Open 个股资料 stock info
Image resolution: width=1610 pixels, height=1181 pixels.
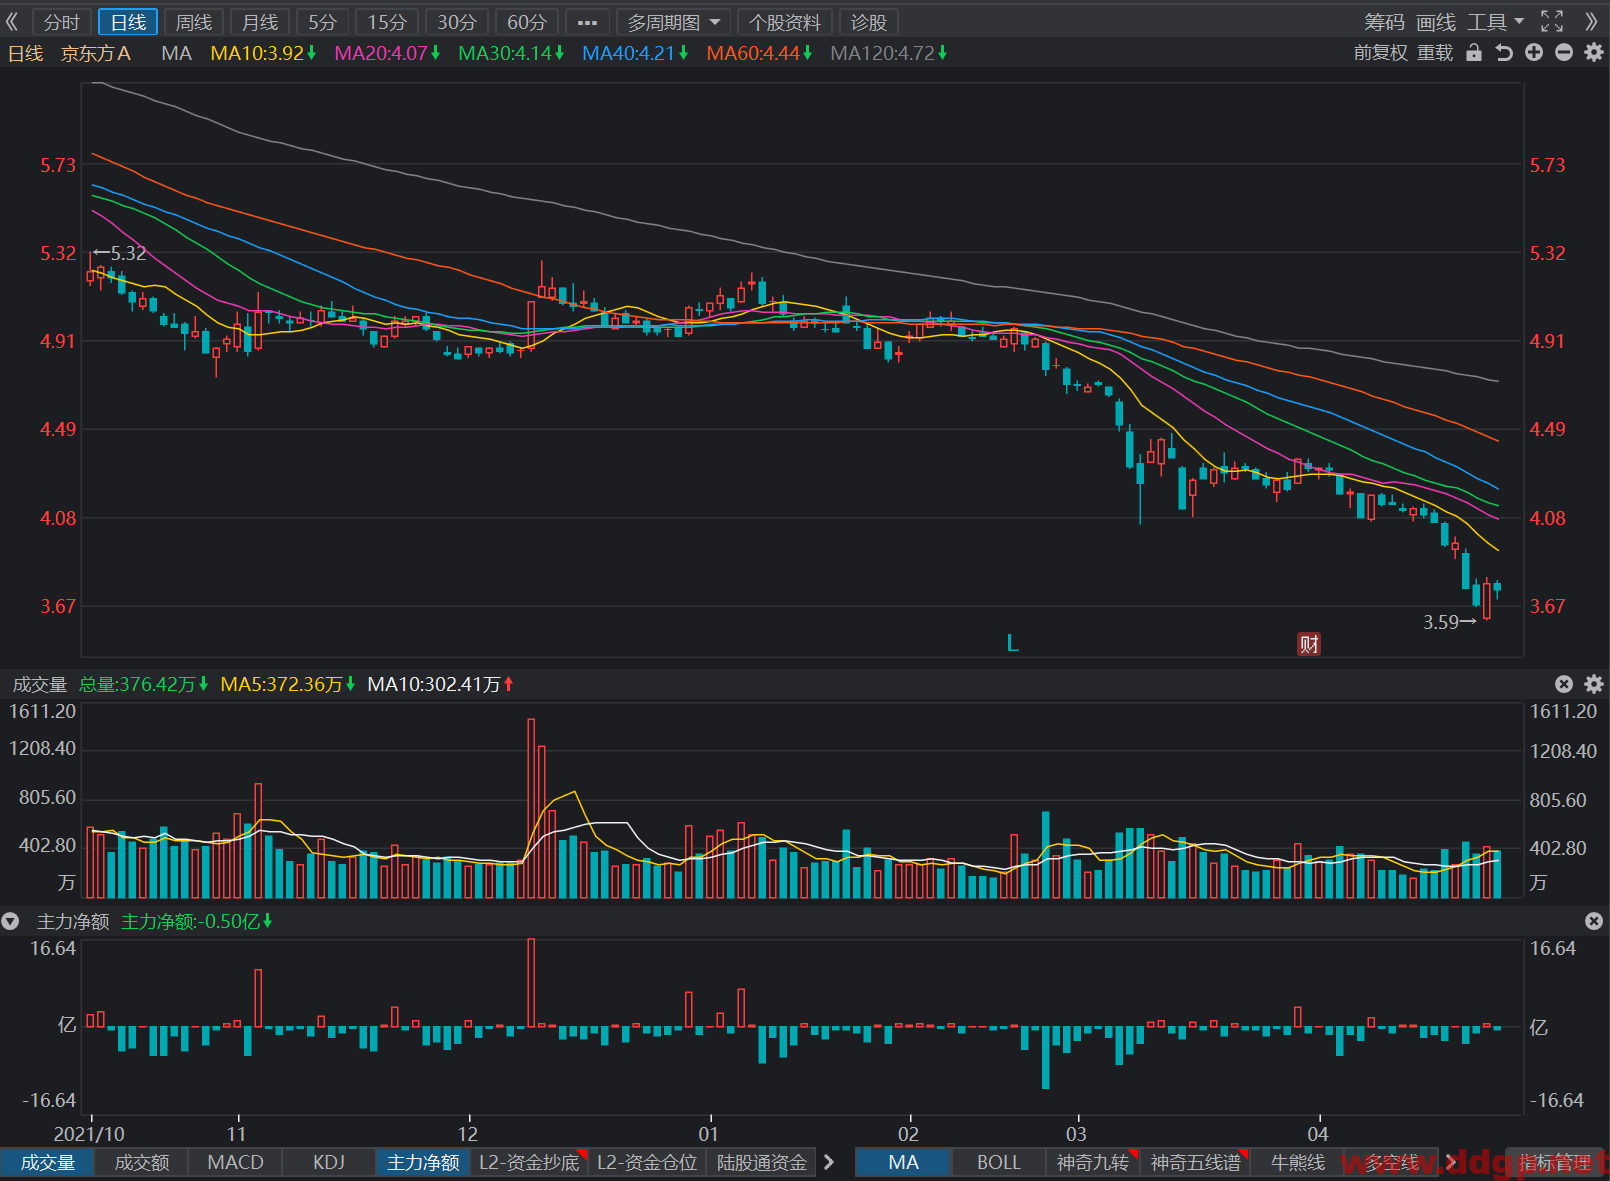(x=785, y=22)
